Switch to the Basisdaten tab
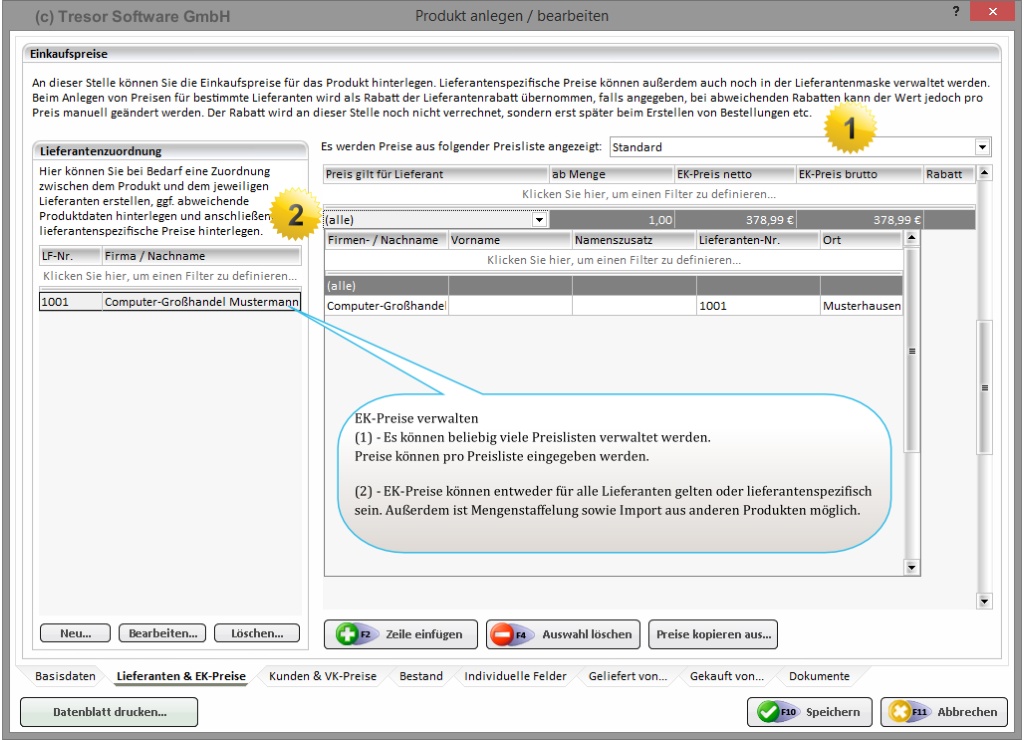The image size is (1024, 740). pyautogui.click(x=66, y=677)
